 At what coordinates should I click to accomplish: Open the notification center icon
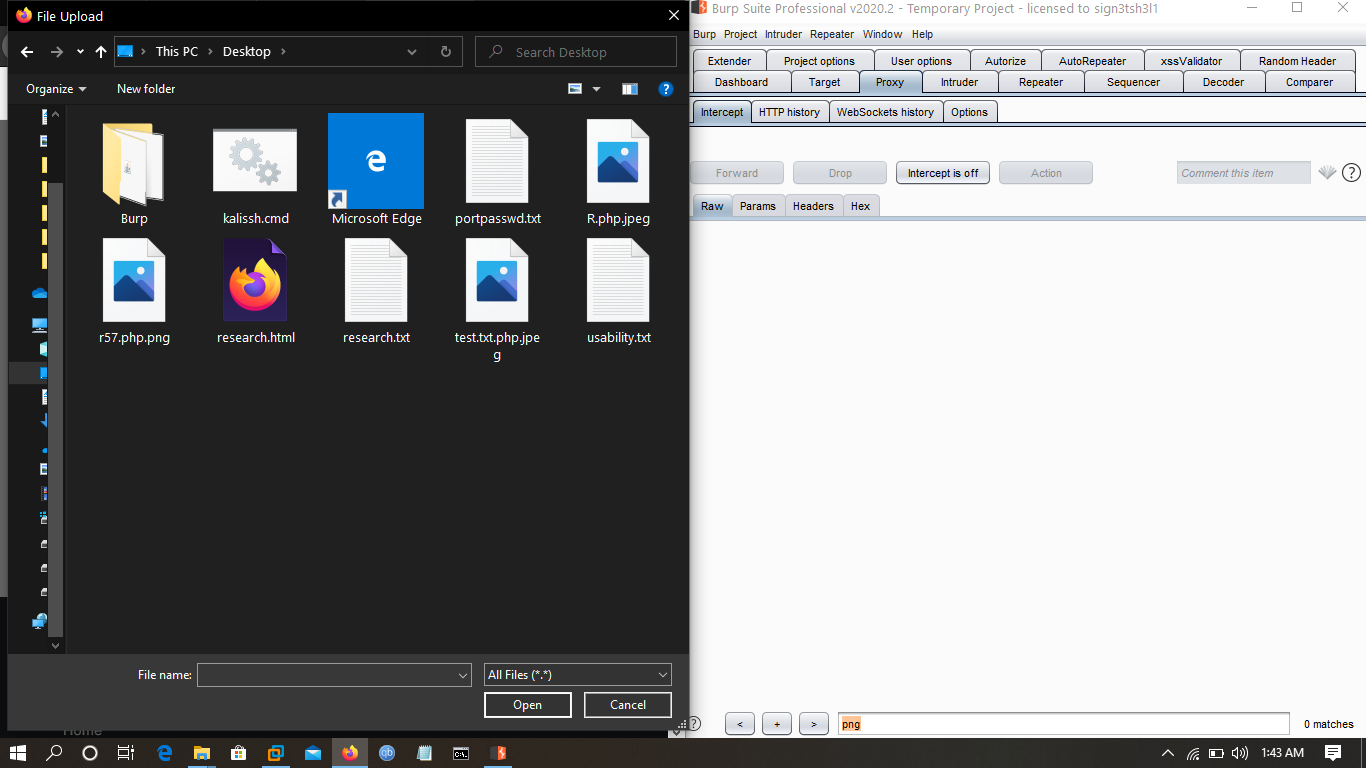(x=1333, y=753)
